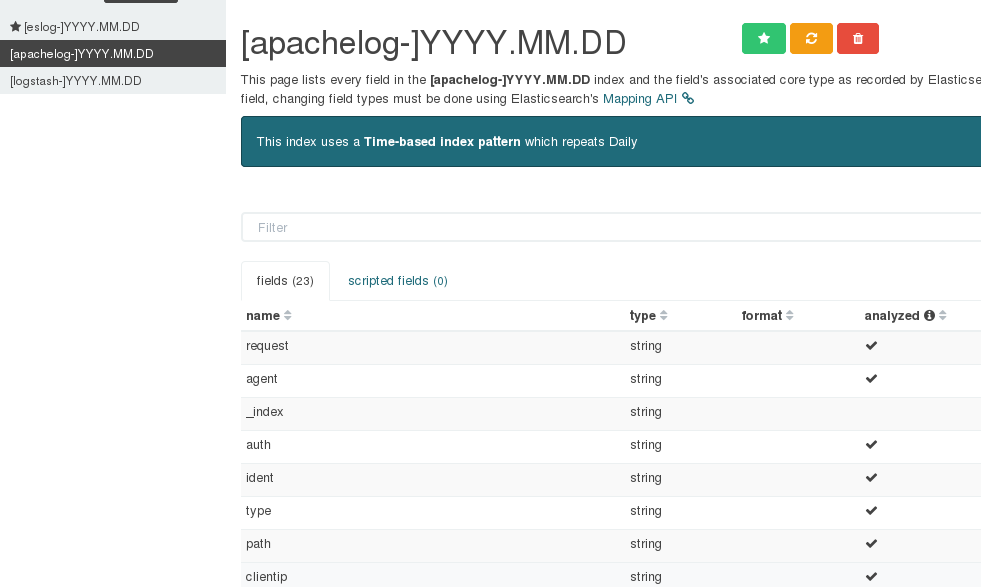The image size is (981, 587).
Task: Delete index pattern with red trash button
Action: pyautogui.click(x=858, y=39)
